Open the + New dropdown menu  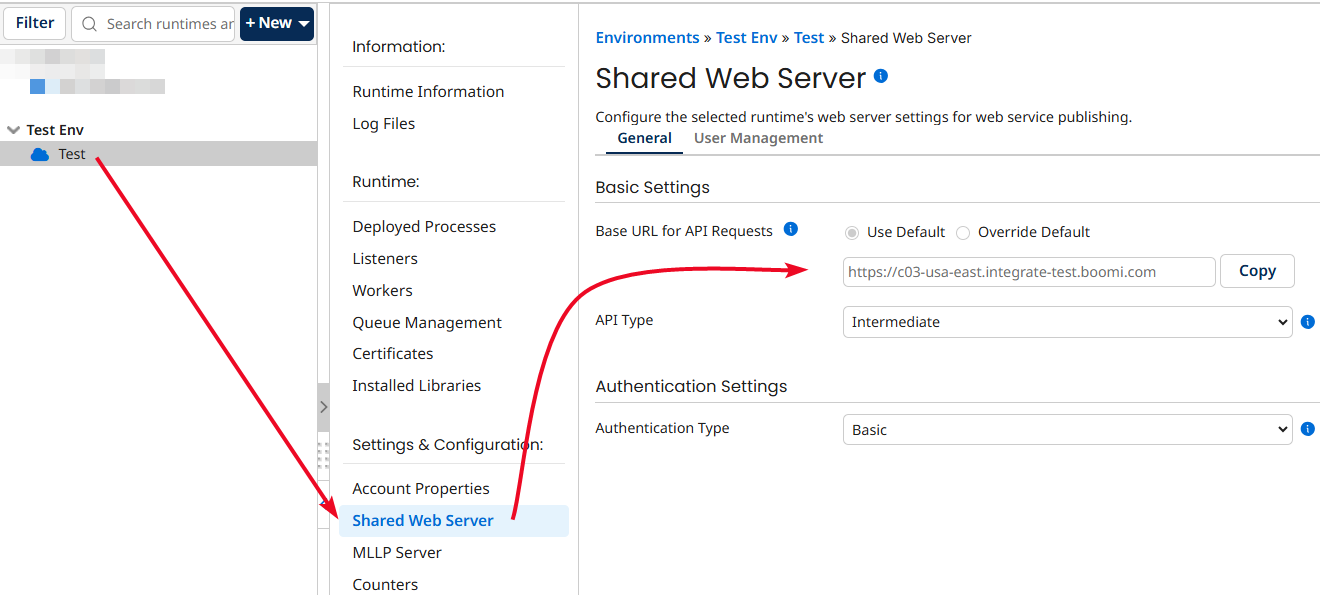point(277,23)
